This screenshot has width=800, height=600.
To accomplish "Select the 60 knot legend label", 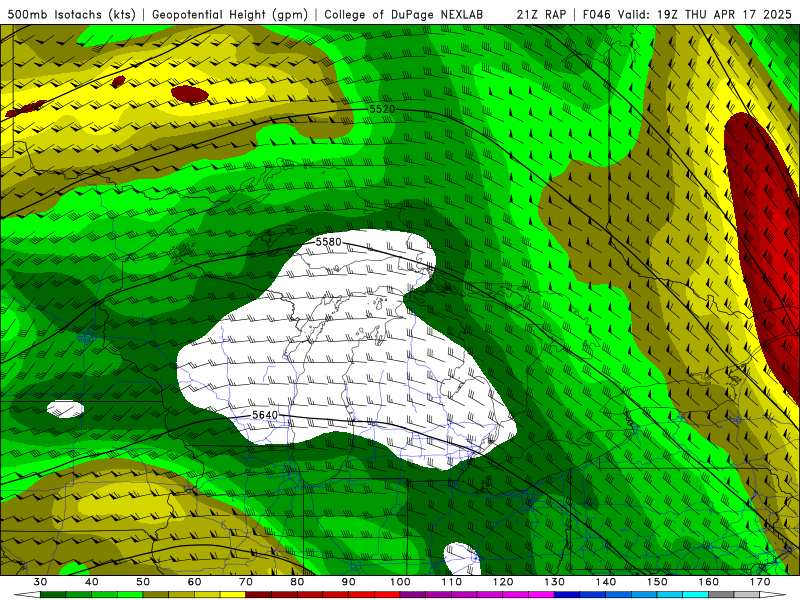I will tap(194, 582).
